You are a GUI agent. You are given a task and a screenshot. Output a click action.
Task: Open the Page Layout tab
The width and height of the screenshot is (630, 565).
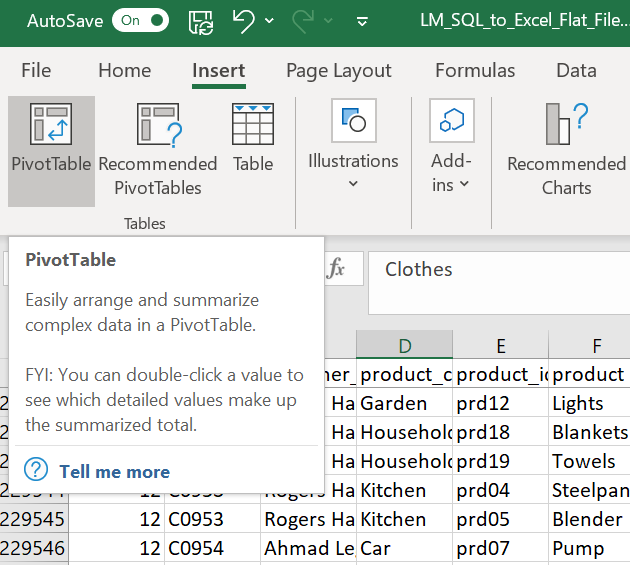point(338,70)
